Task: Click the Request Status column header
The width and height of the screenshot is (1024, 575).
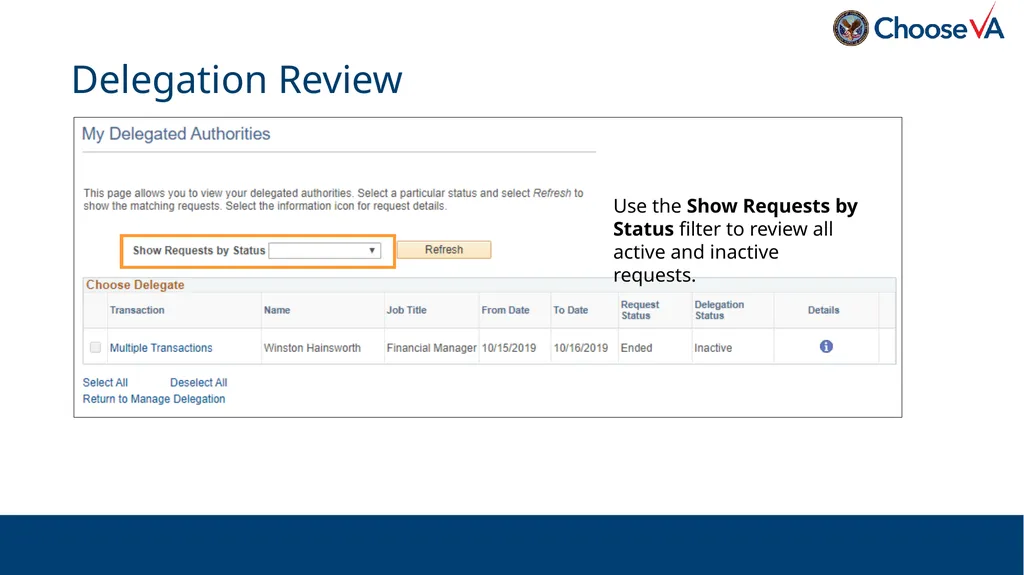Action: (x=640, y=310)
